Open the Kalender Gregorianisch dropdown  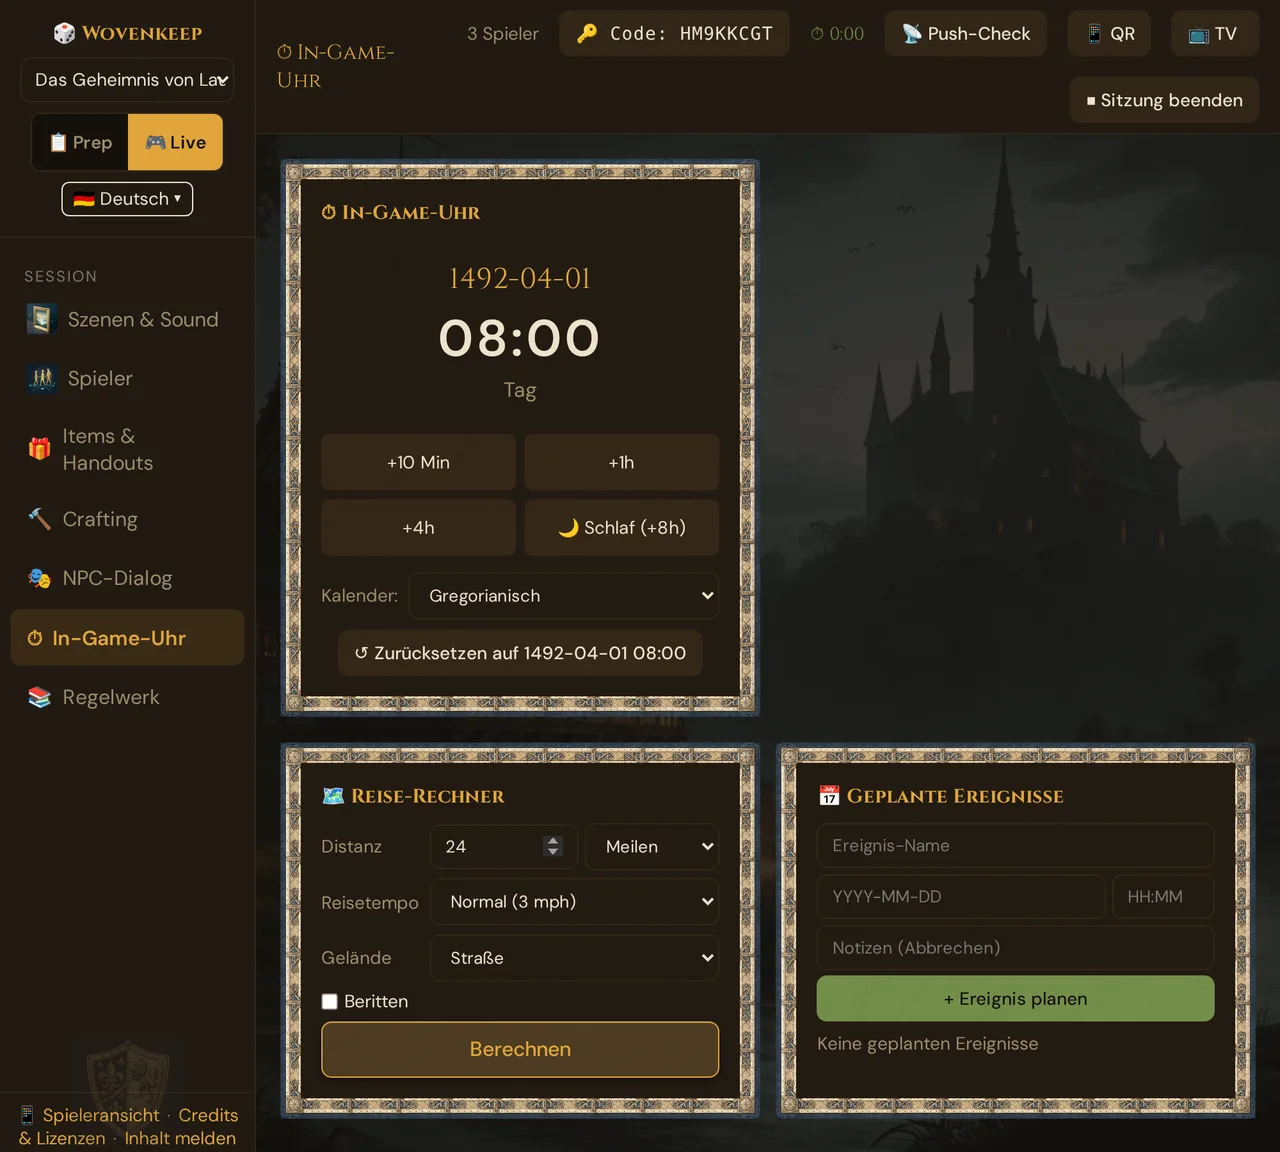pos(564,596)
